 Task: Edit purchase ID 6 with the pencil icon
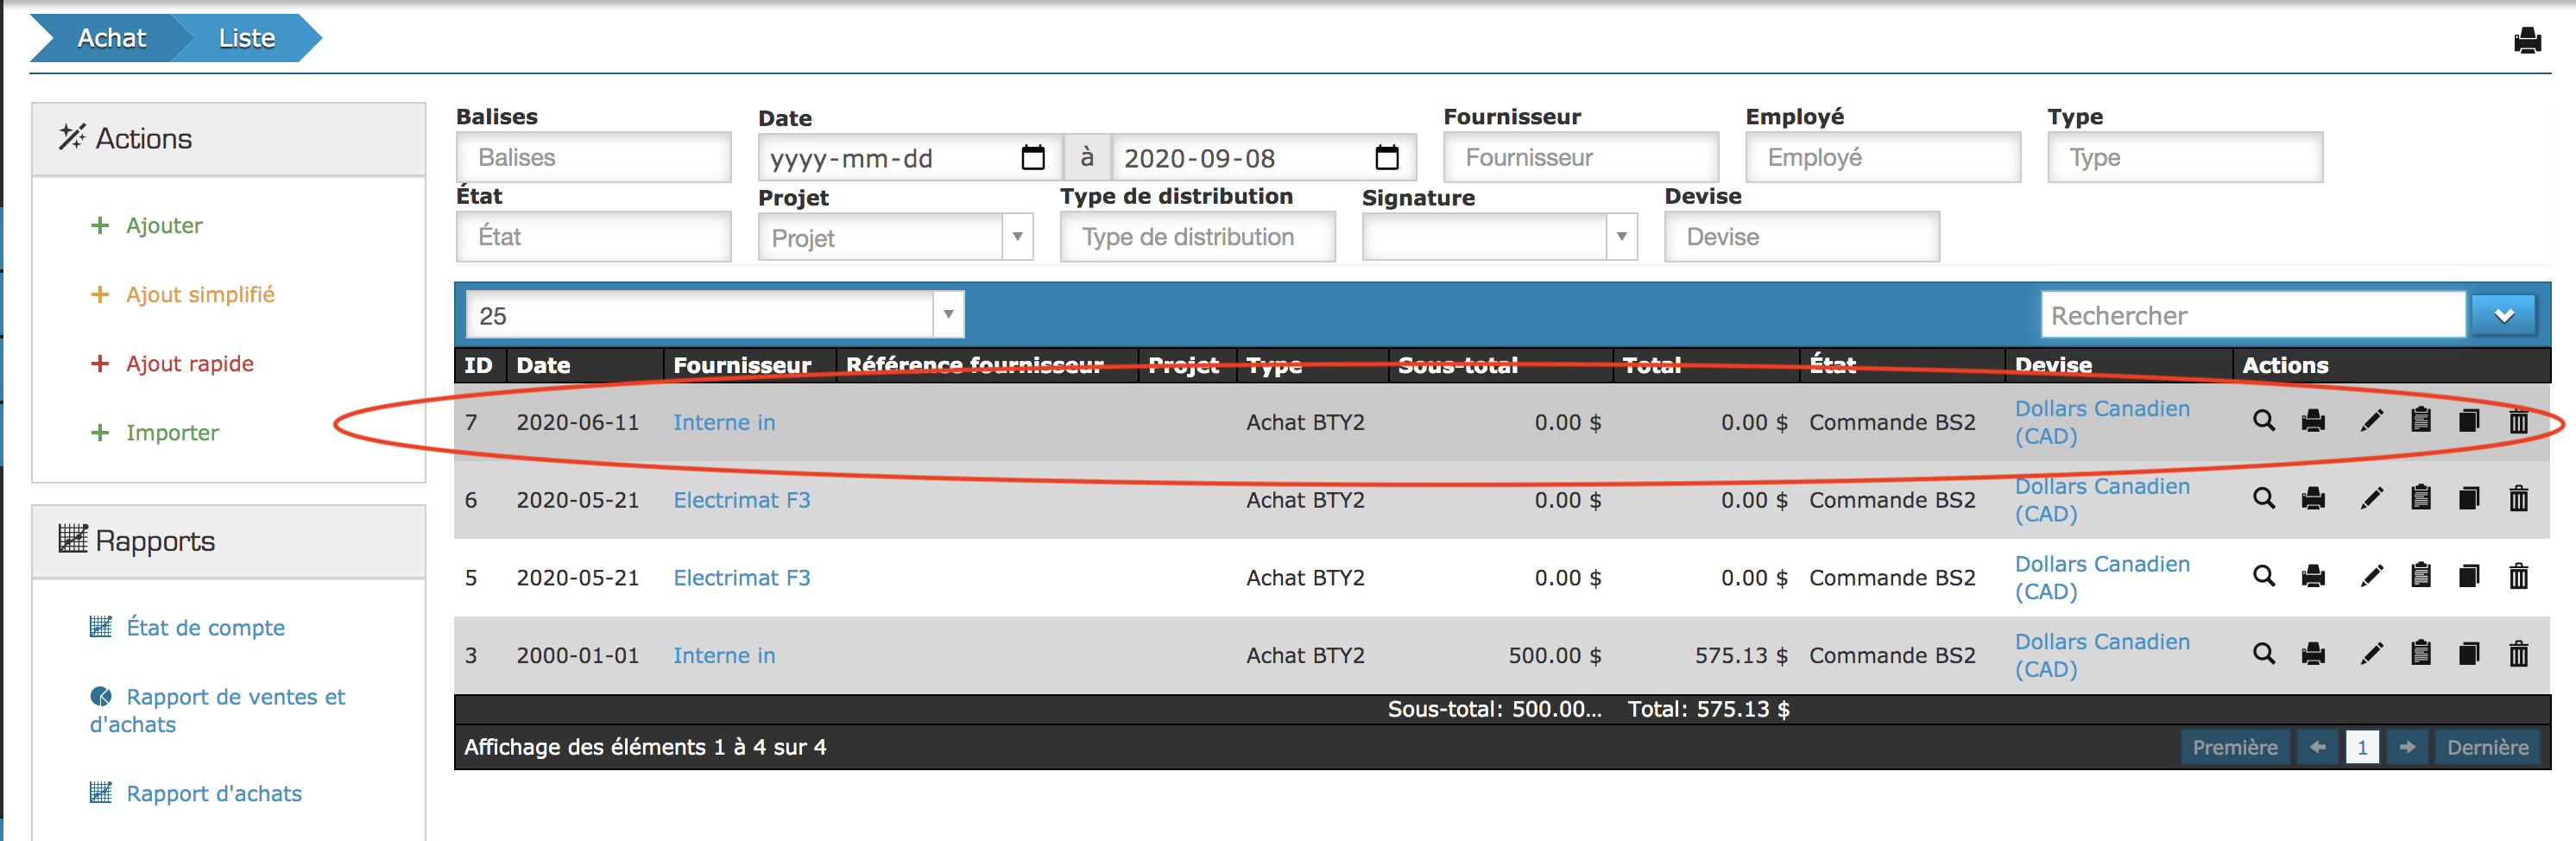tap(2371, 498)
